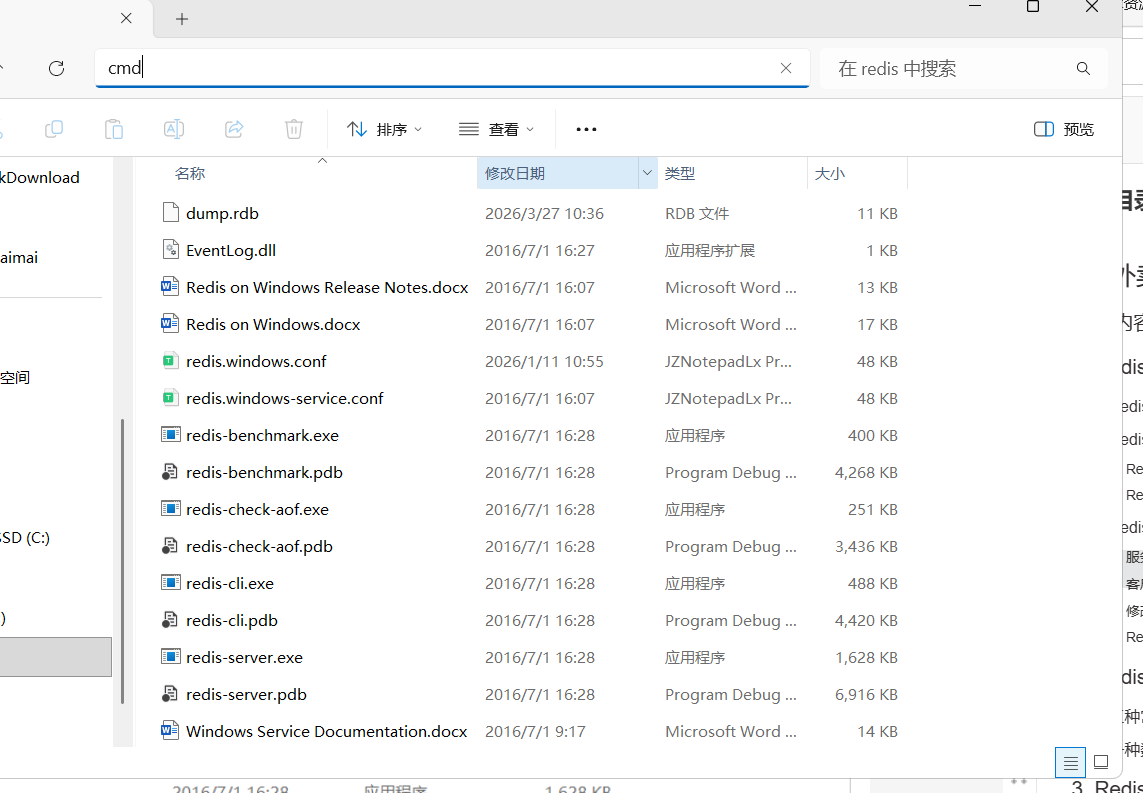
Task: Open the 排序 sort dropdown
Action: (384, 129)
